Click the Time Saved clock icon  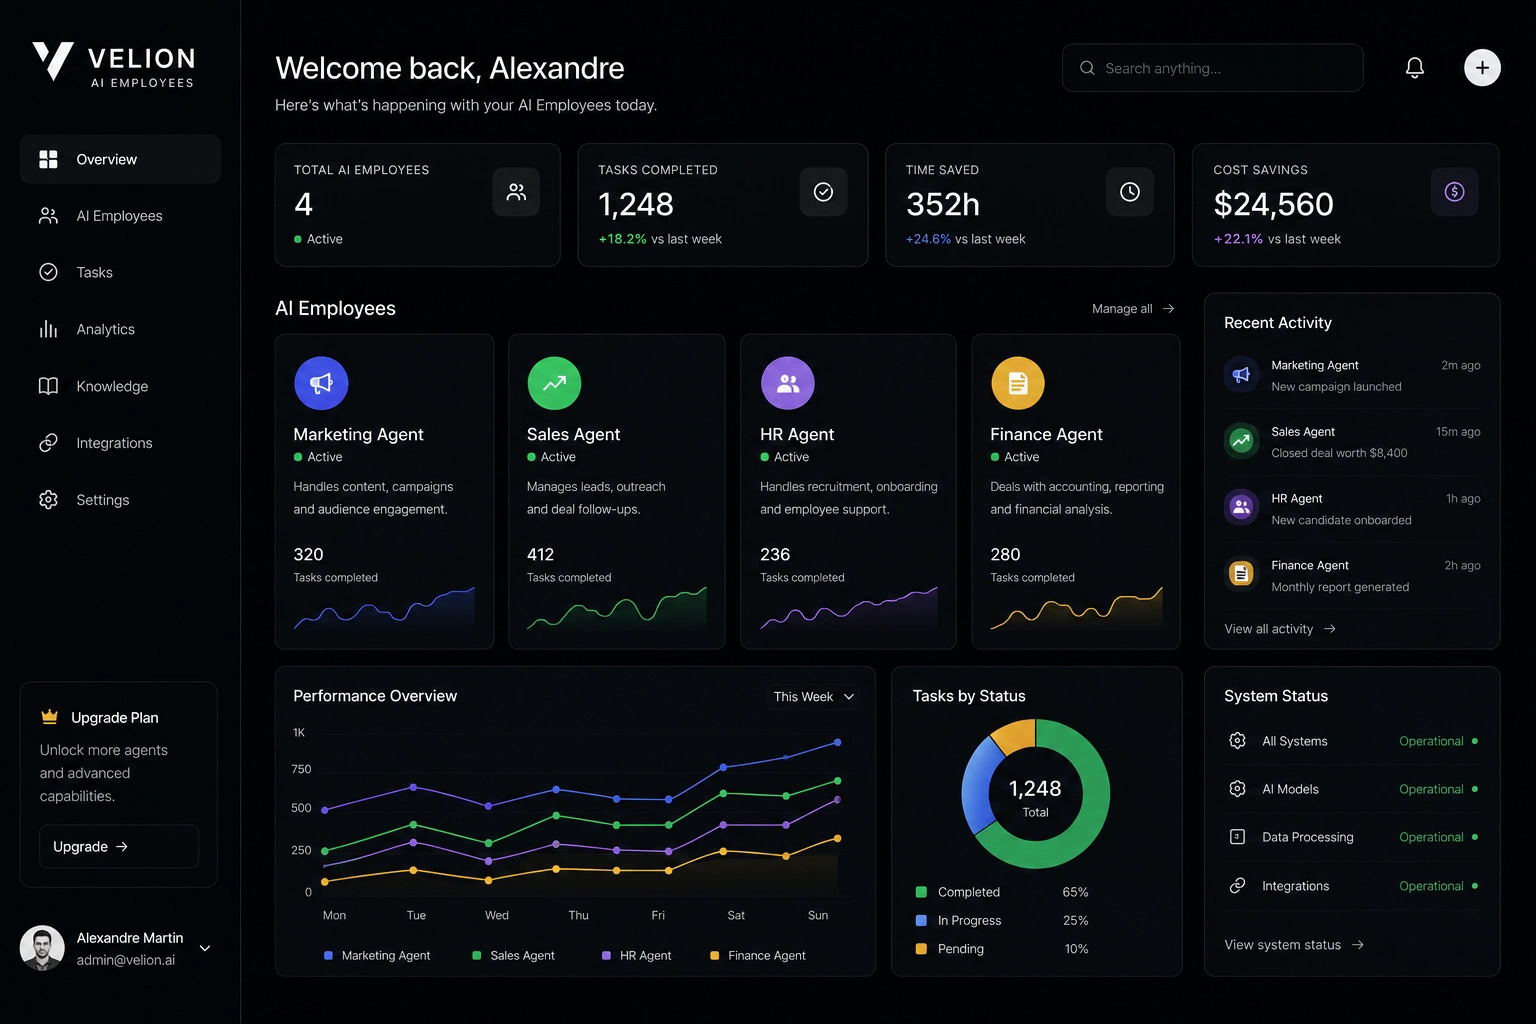click(1130, 192)
